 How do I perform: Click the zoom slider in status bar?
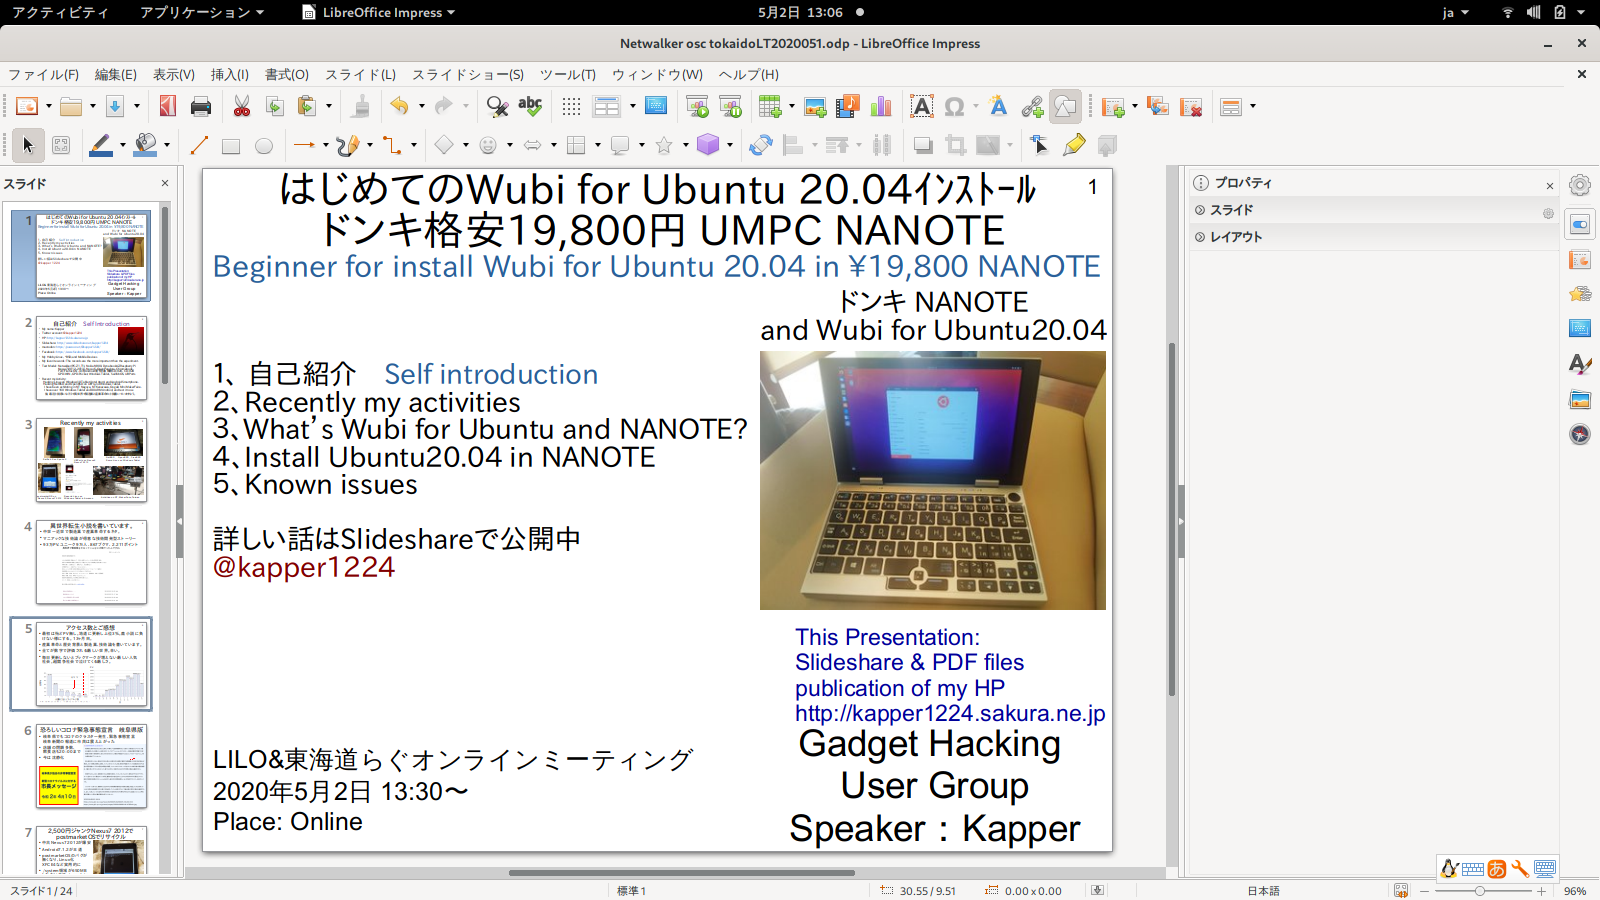1480,891
